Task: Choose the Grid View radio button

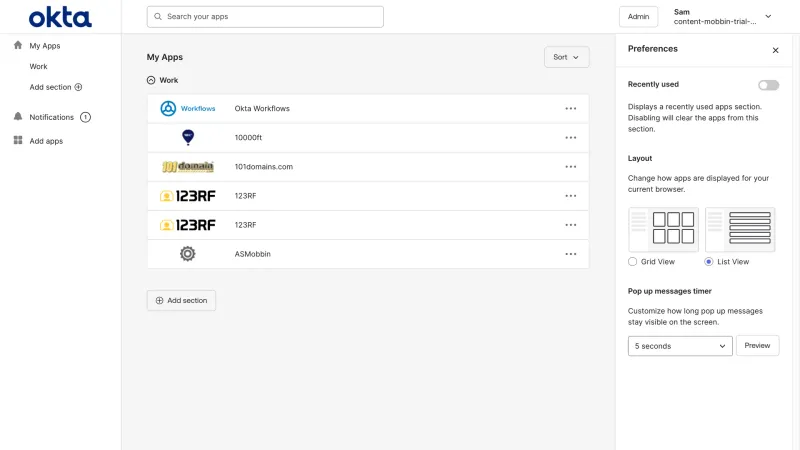Action: (633, 261)
